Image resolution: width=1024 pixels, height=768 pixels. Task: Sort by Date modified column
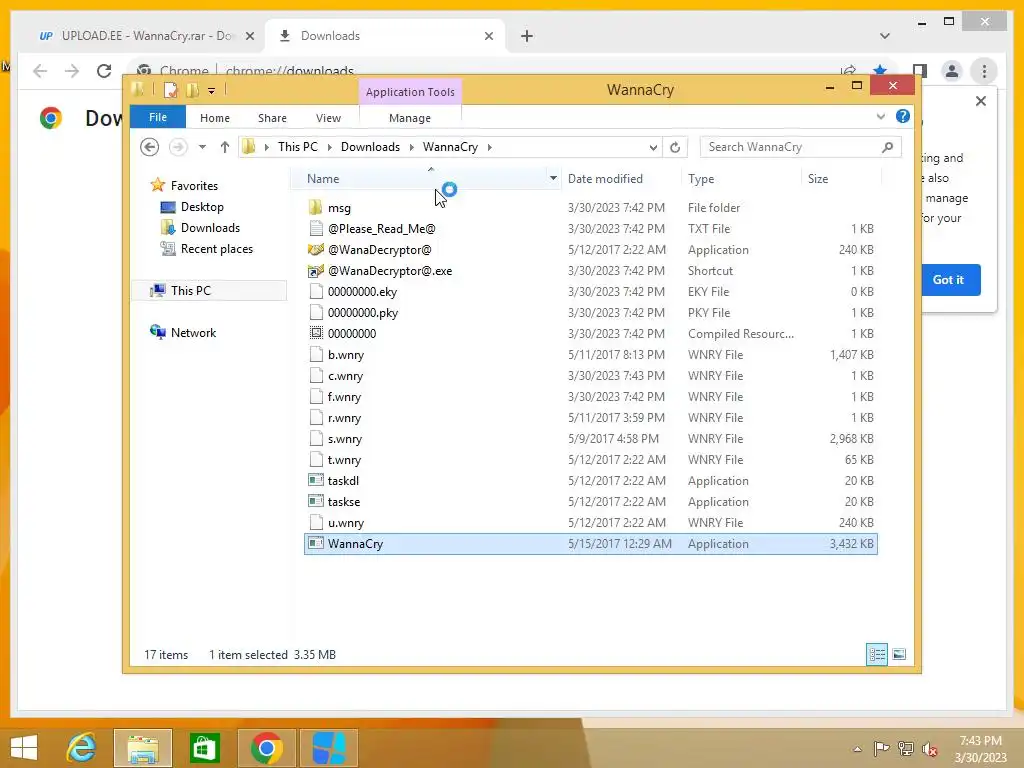coord(605,178)
